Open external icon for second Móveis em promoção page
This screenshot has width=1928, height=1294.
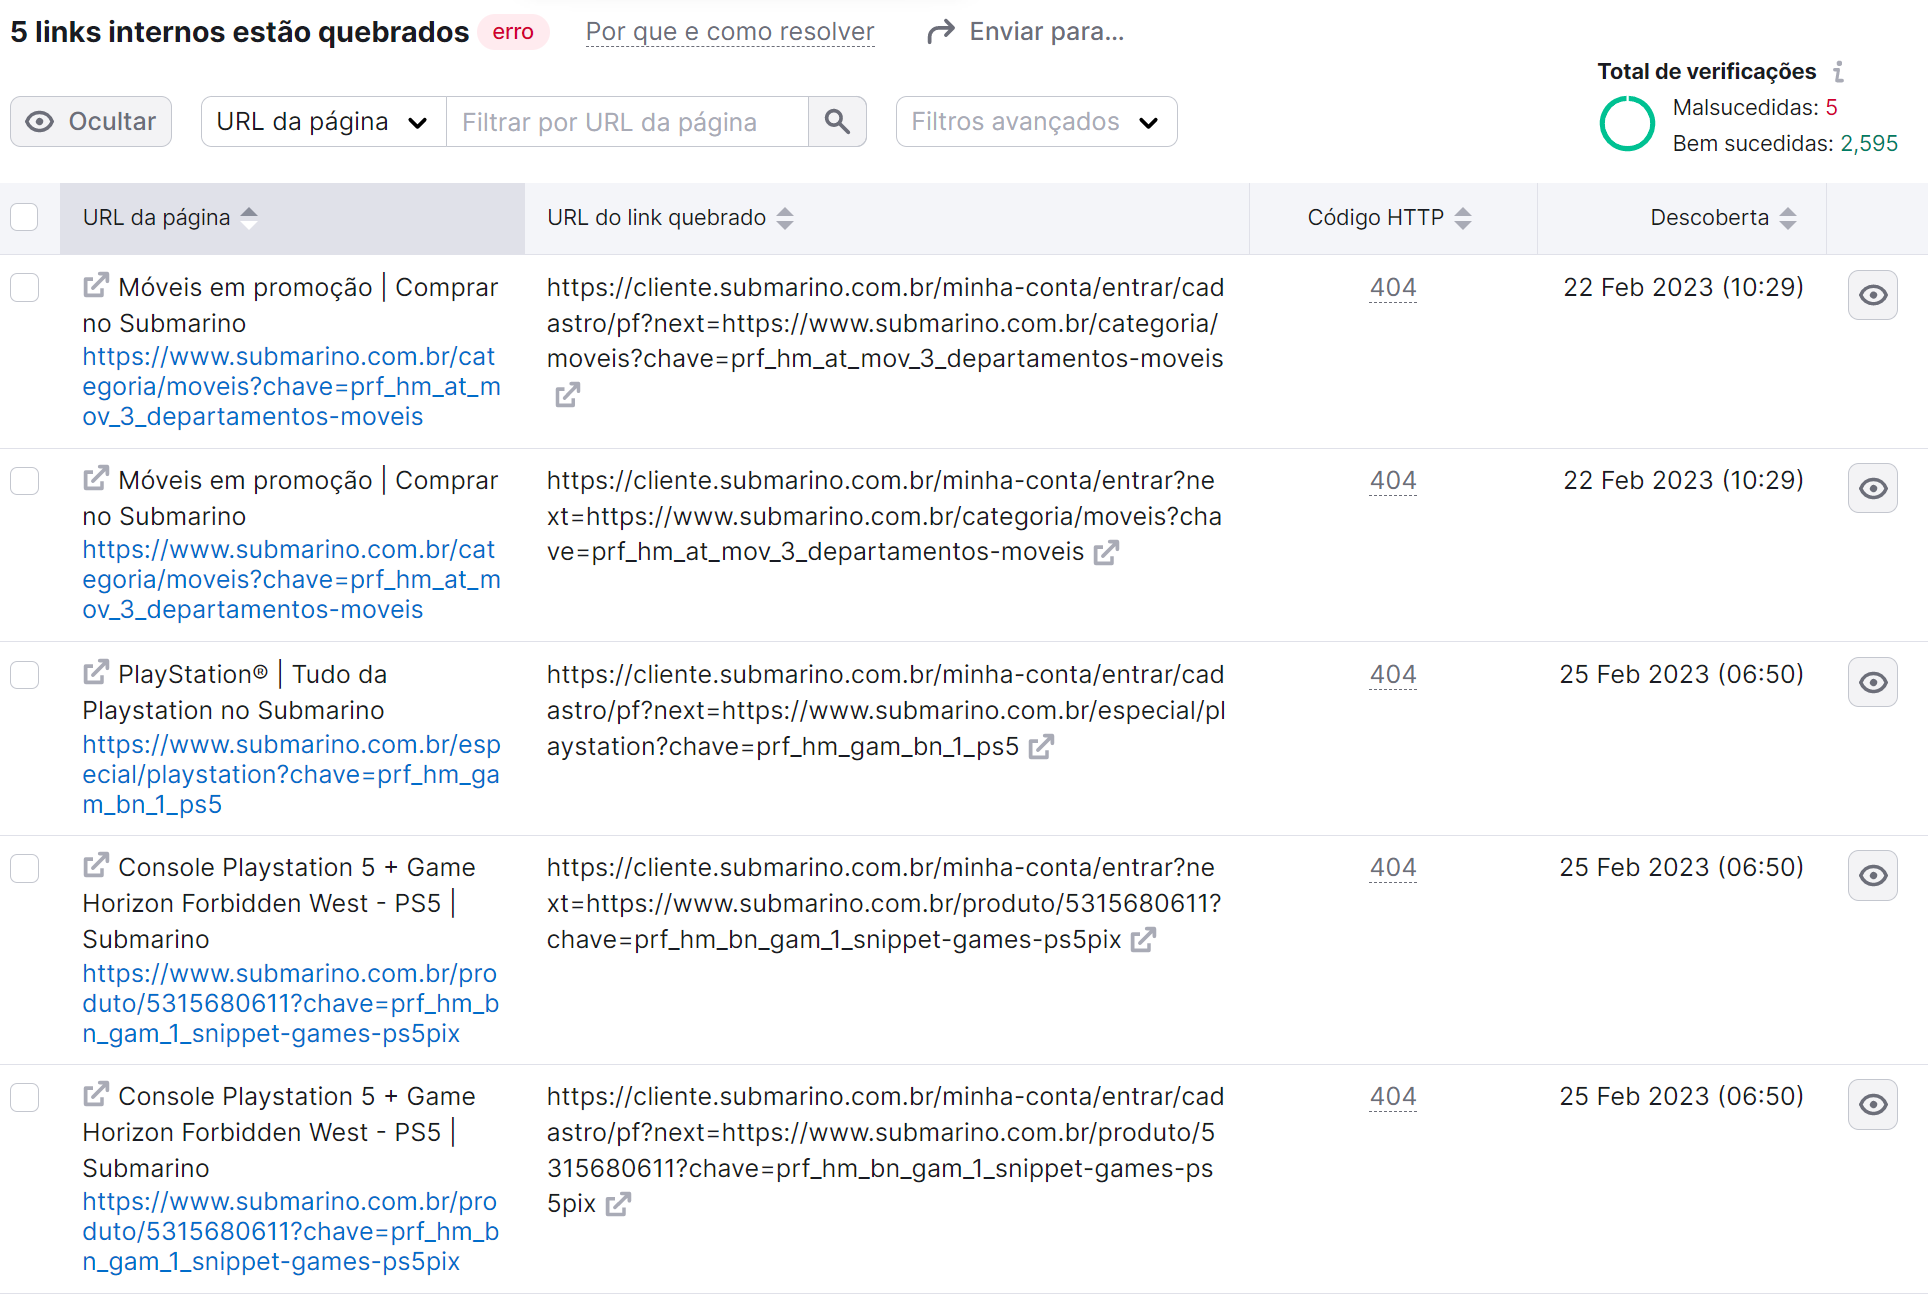pos(95,479)
